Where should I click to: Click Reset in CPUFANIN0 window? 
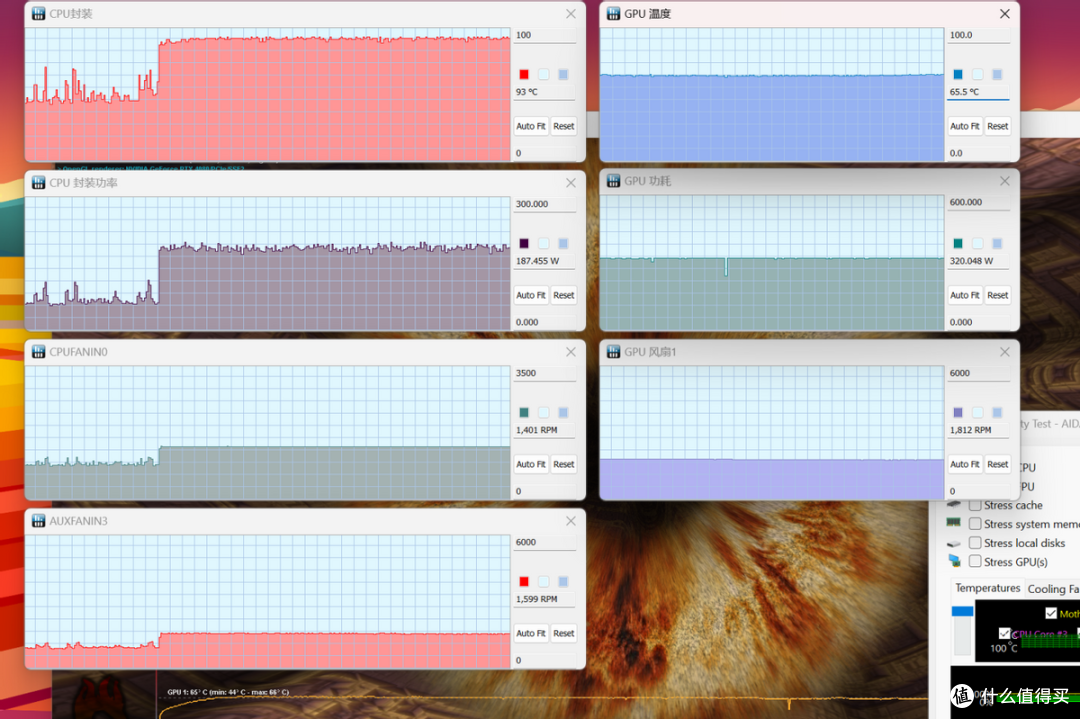(x=563, y=464)
